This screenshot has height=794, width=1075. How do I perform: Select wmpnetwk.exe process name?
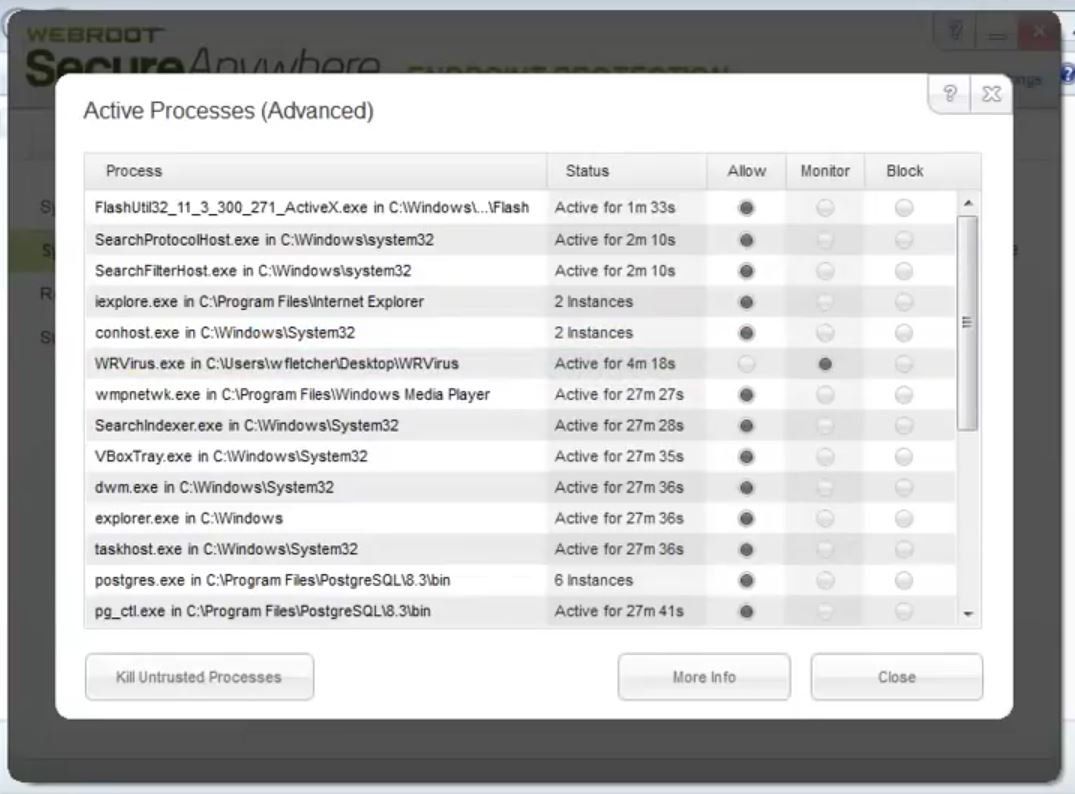(292, 395)
